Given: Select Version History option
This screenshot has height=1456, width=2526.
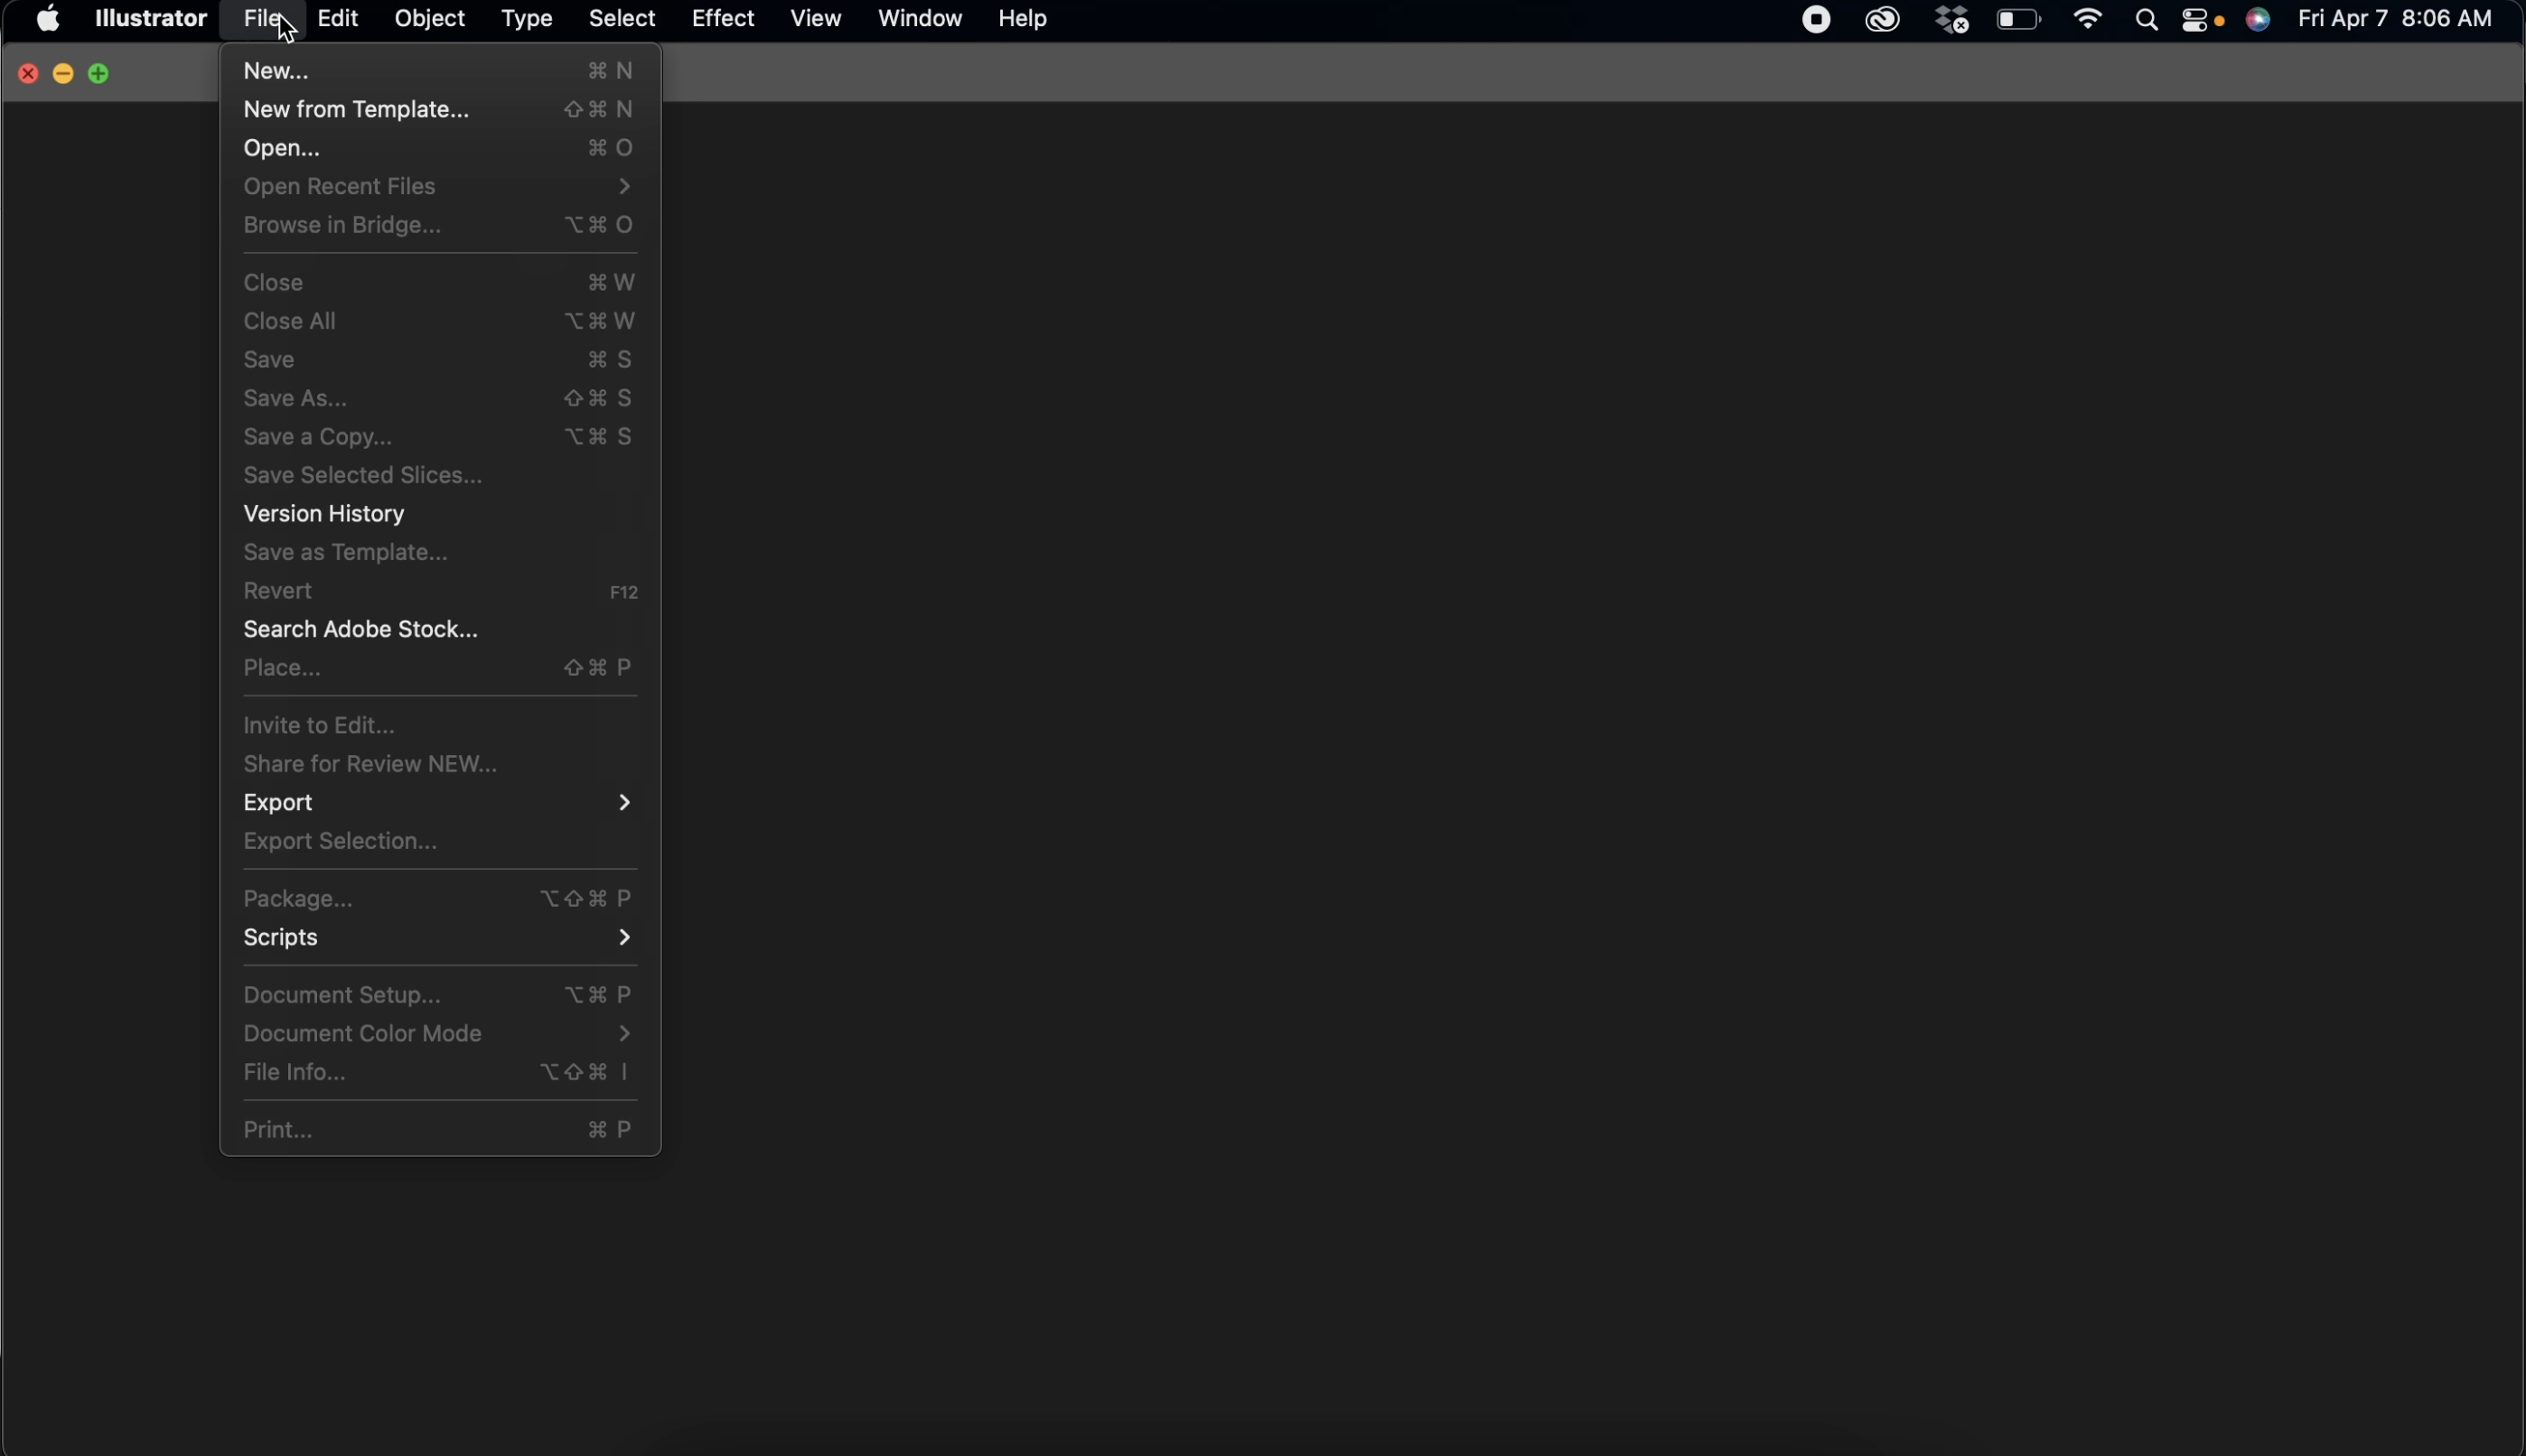Looking at the screenshot, I should point(323,512).
